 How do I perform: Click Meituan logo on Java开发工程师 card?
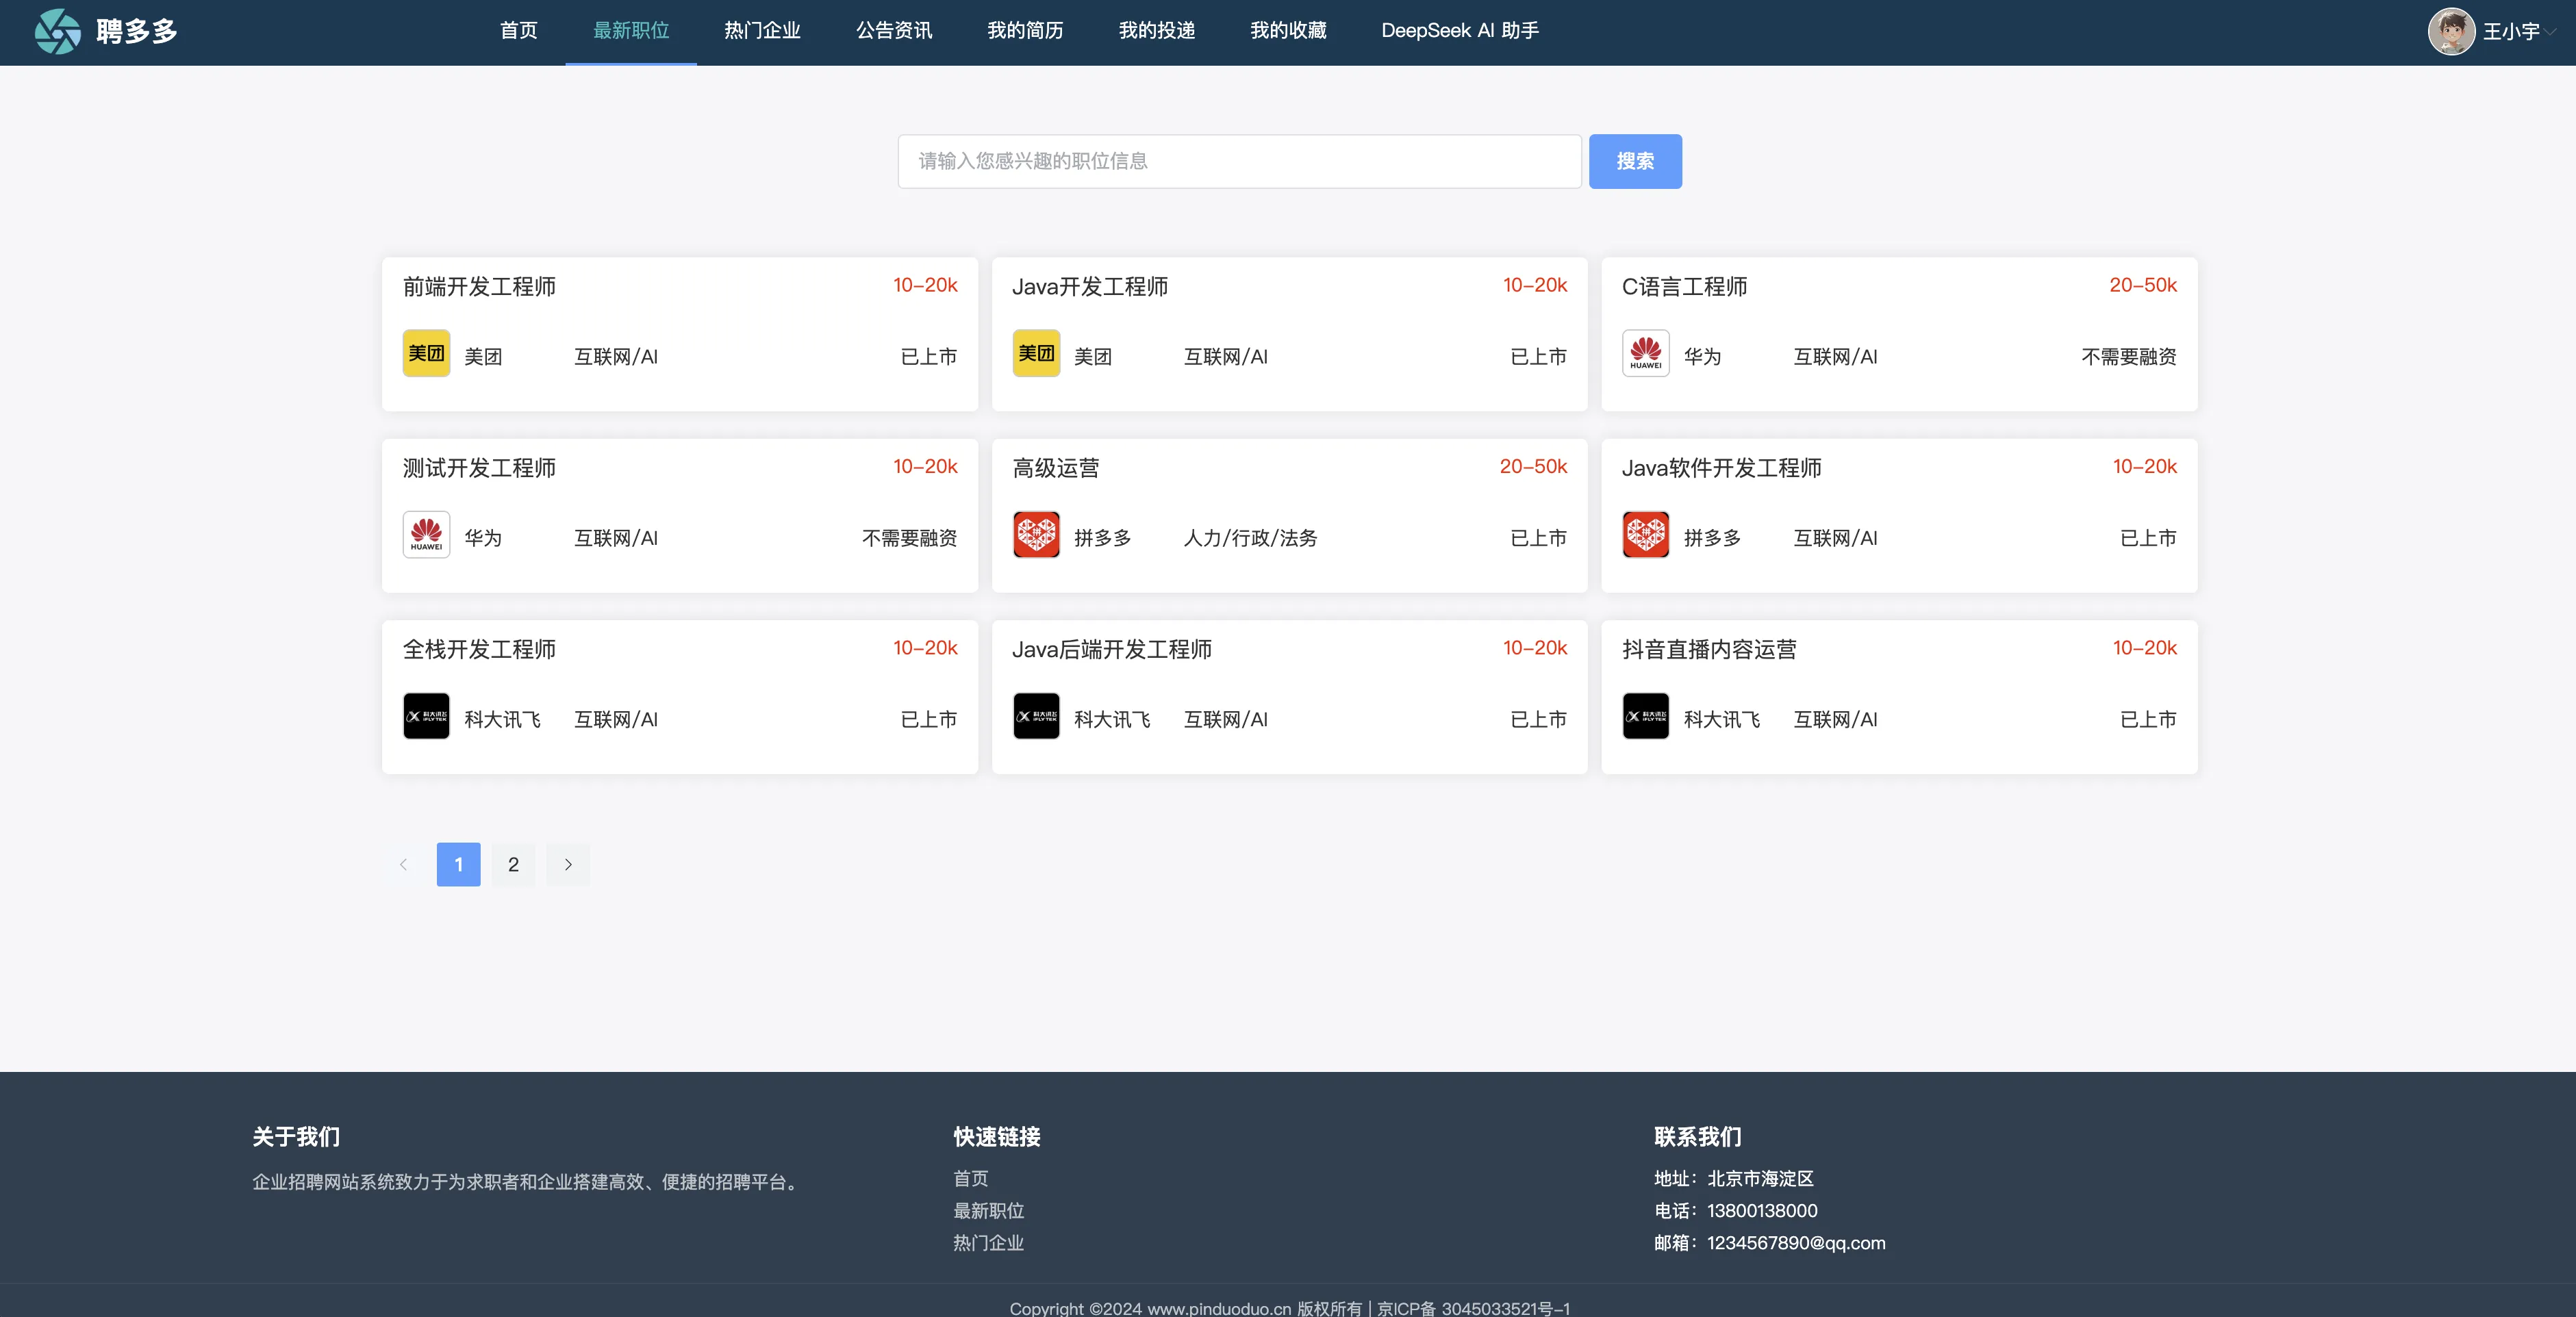pyautogui.click(x=1036, y=354)
